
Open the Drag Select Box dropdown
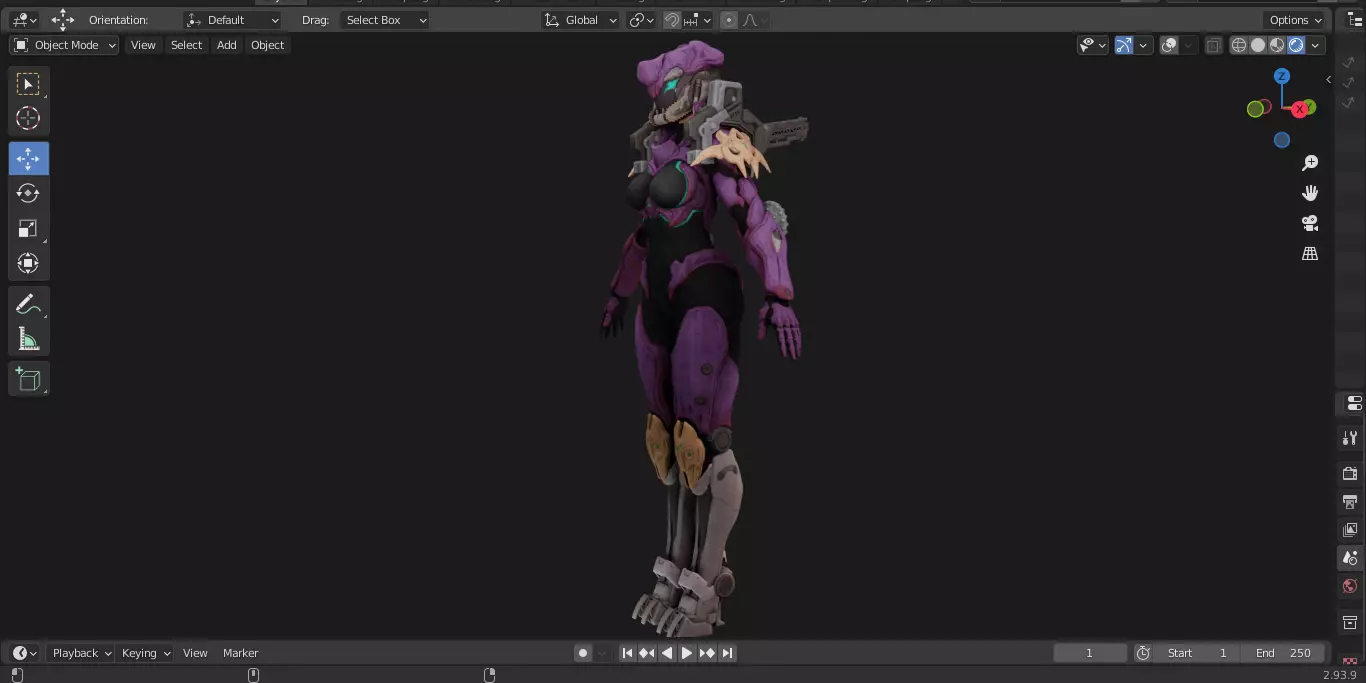coord(385,20)
